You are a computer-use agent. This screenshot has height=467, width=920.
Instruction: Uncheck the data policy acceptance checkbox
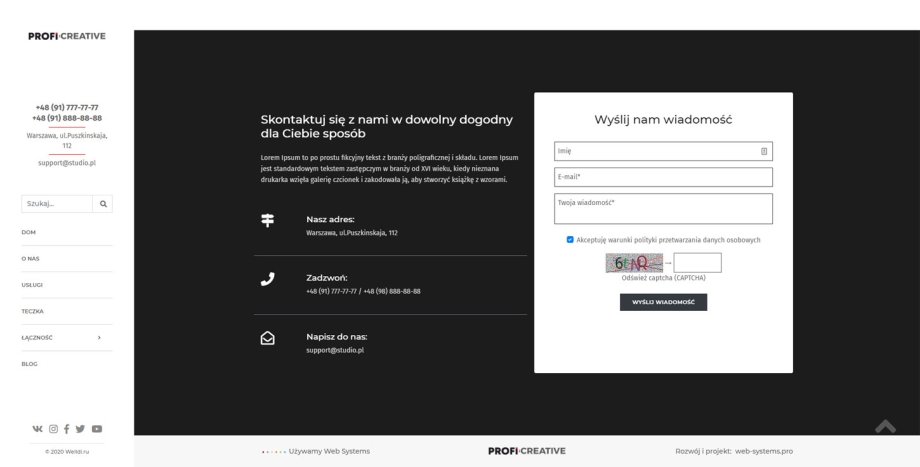(570, 240)
